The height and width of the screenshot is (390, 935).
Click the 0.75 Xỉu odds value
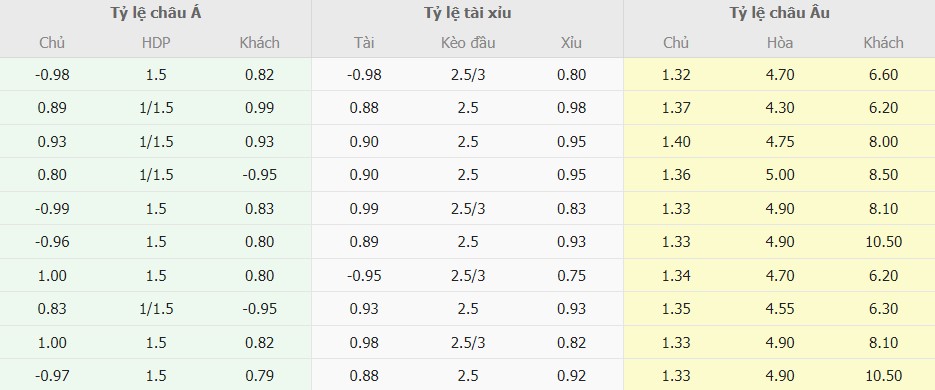click(x=571, y=276)
